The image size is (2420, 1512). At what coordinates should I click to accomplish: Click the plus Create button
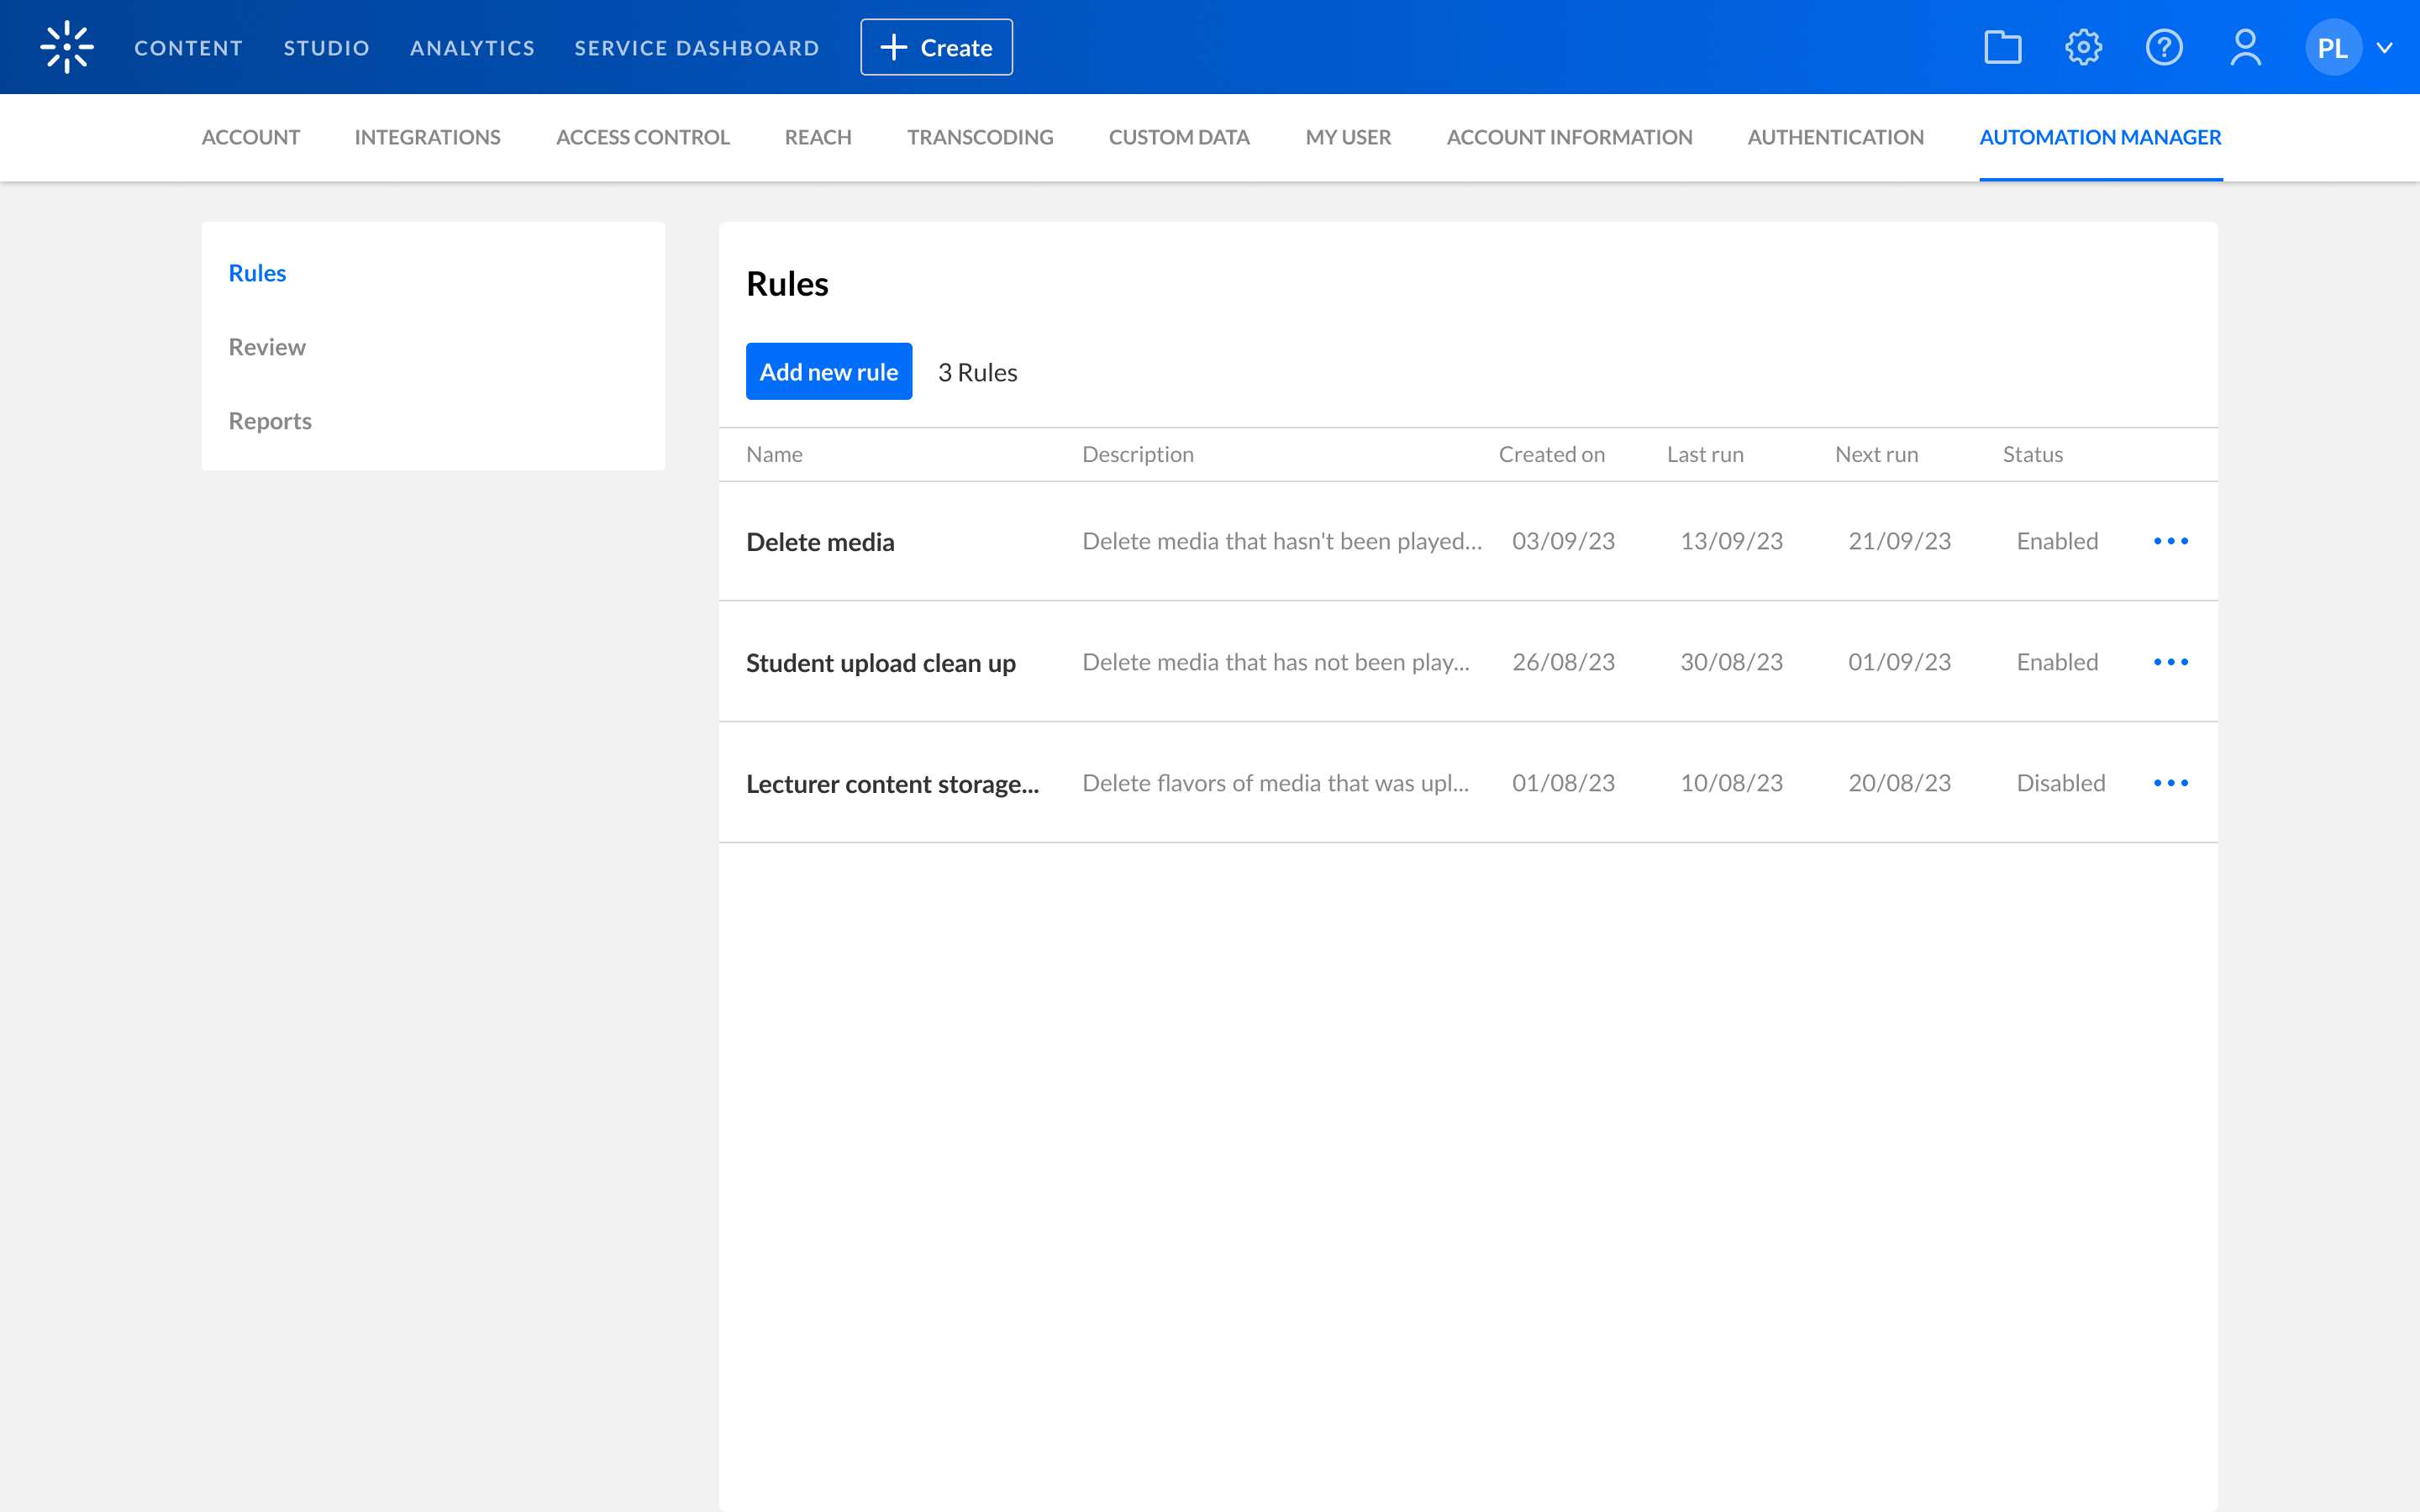pyautogui.click(x=936, y=47)
